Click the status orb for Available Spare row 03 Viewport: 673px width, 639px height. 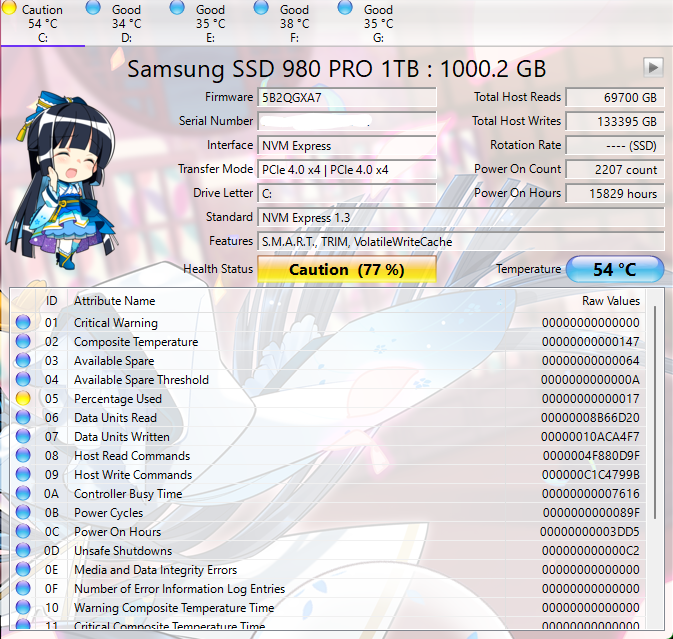23,360
